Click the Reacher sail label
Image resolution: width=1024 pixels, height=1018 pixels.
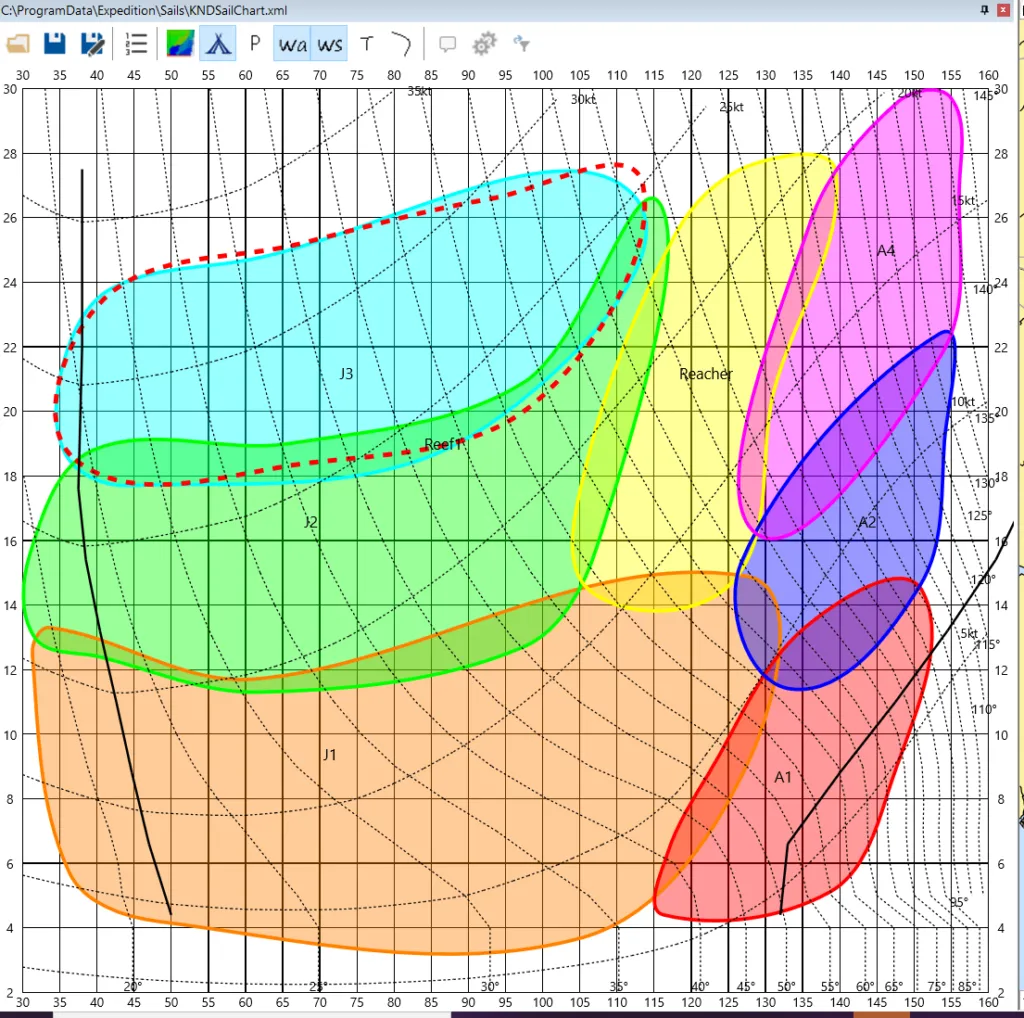705,374
